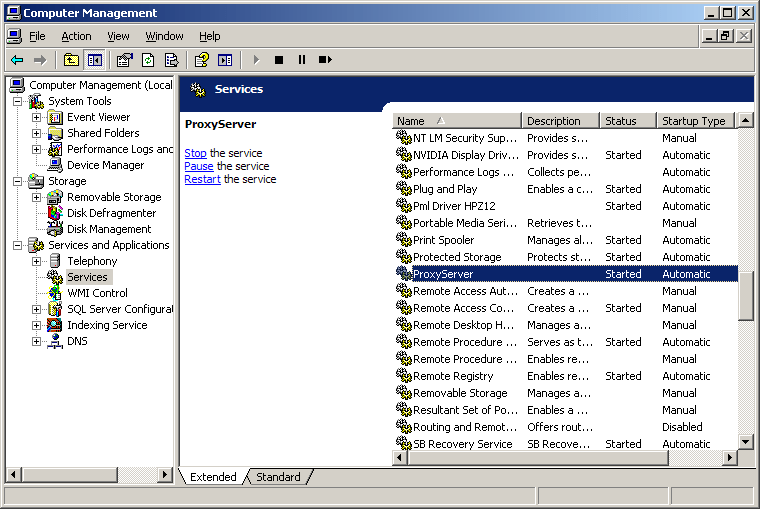
Task: Switch to the Standard tab
Action: pyautogui.click(x=278, y=477)
